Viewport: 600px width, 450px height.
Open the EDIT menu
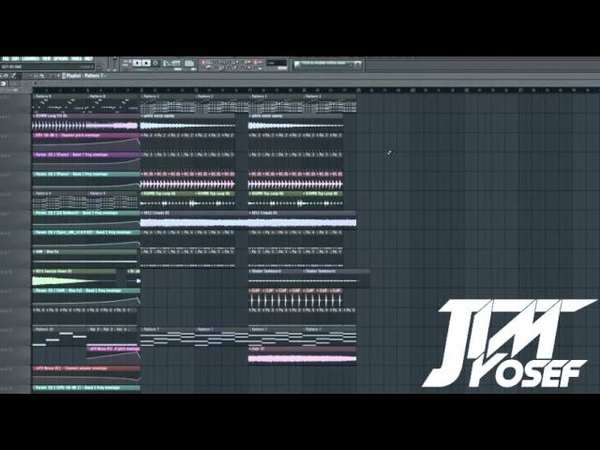15,59
